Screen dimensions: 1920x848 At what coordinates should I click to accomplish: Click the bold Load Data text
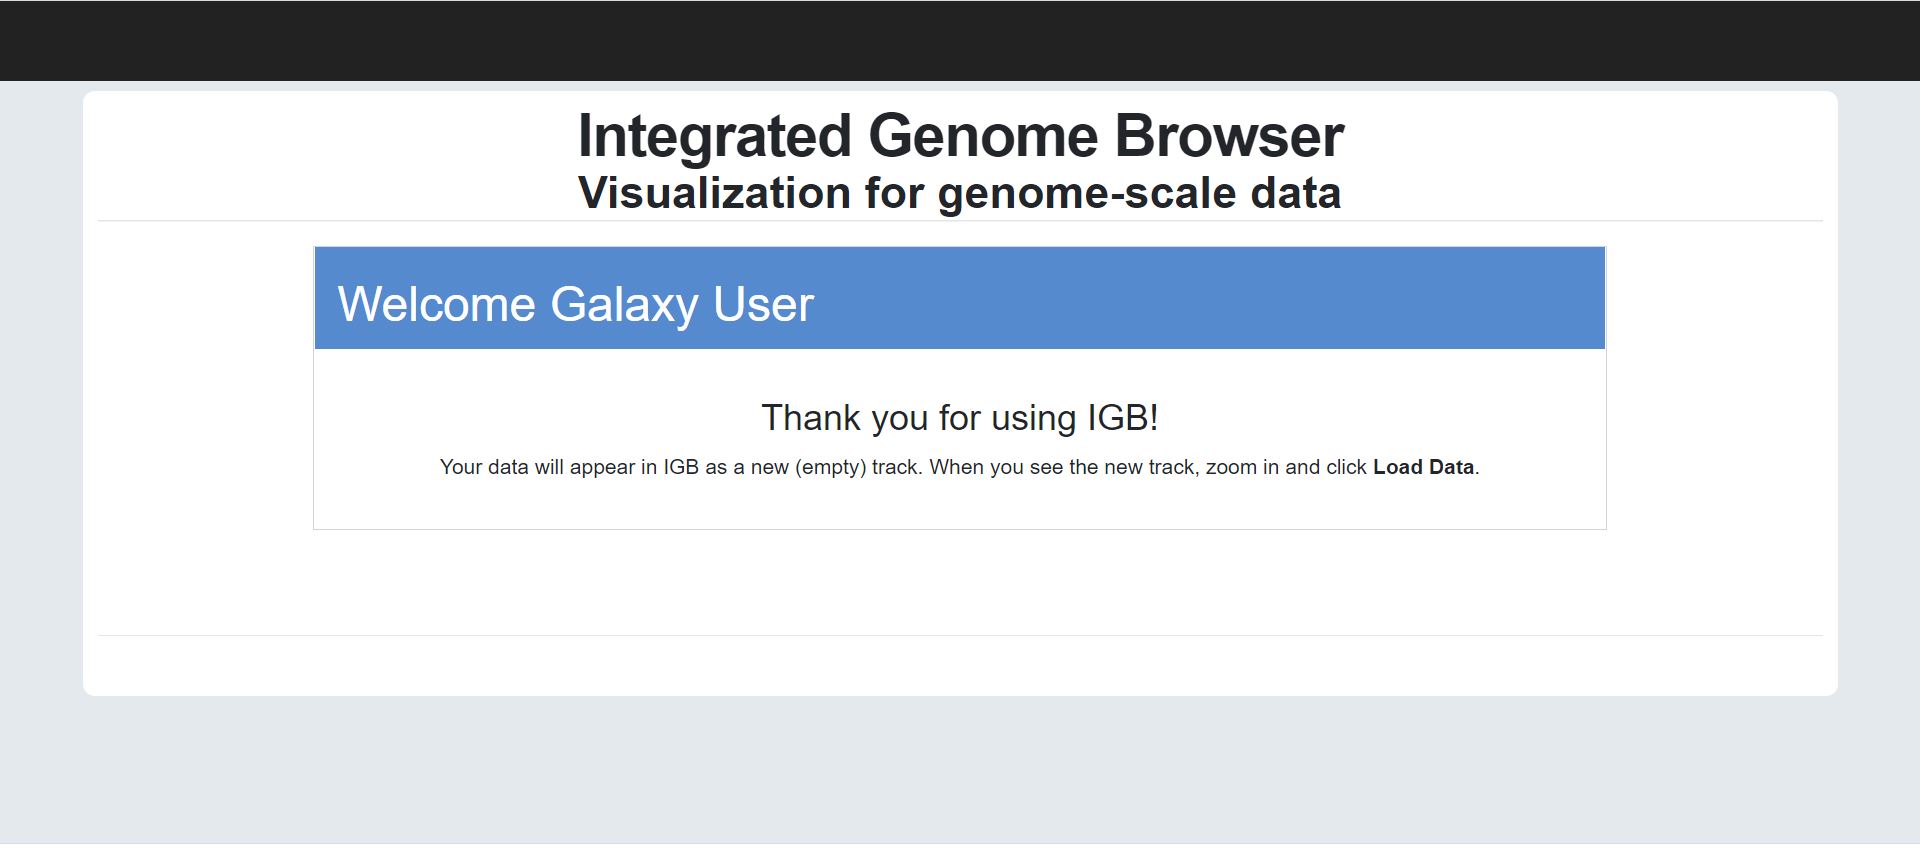click(1423, 467)
